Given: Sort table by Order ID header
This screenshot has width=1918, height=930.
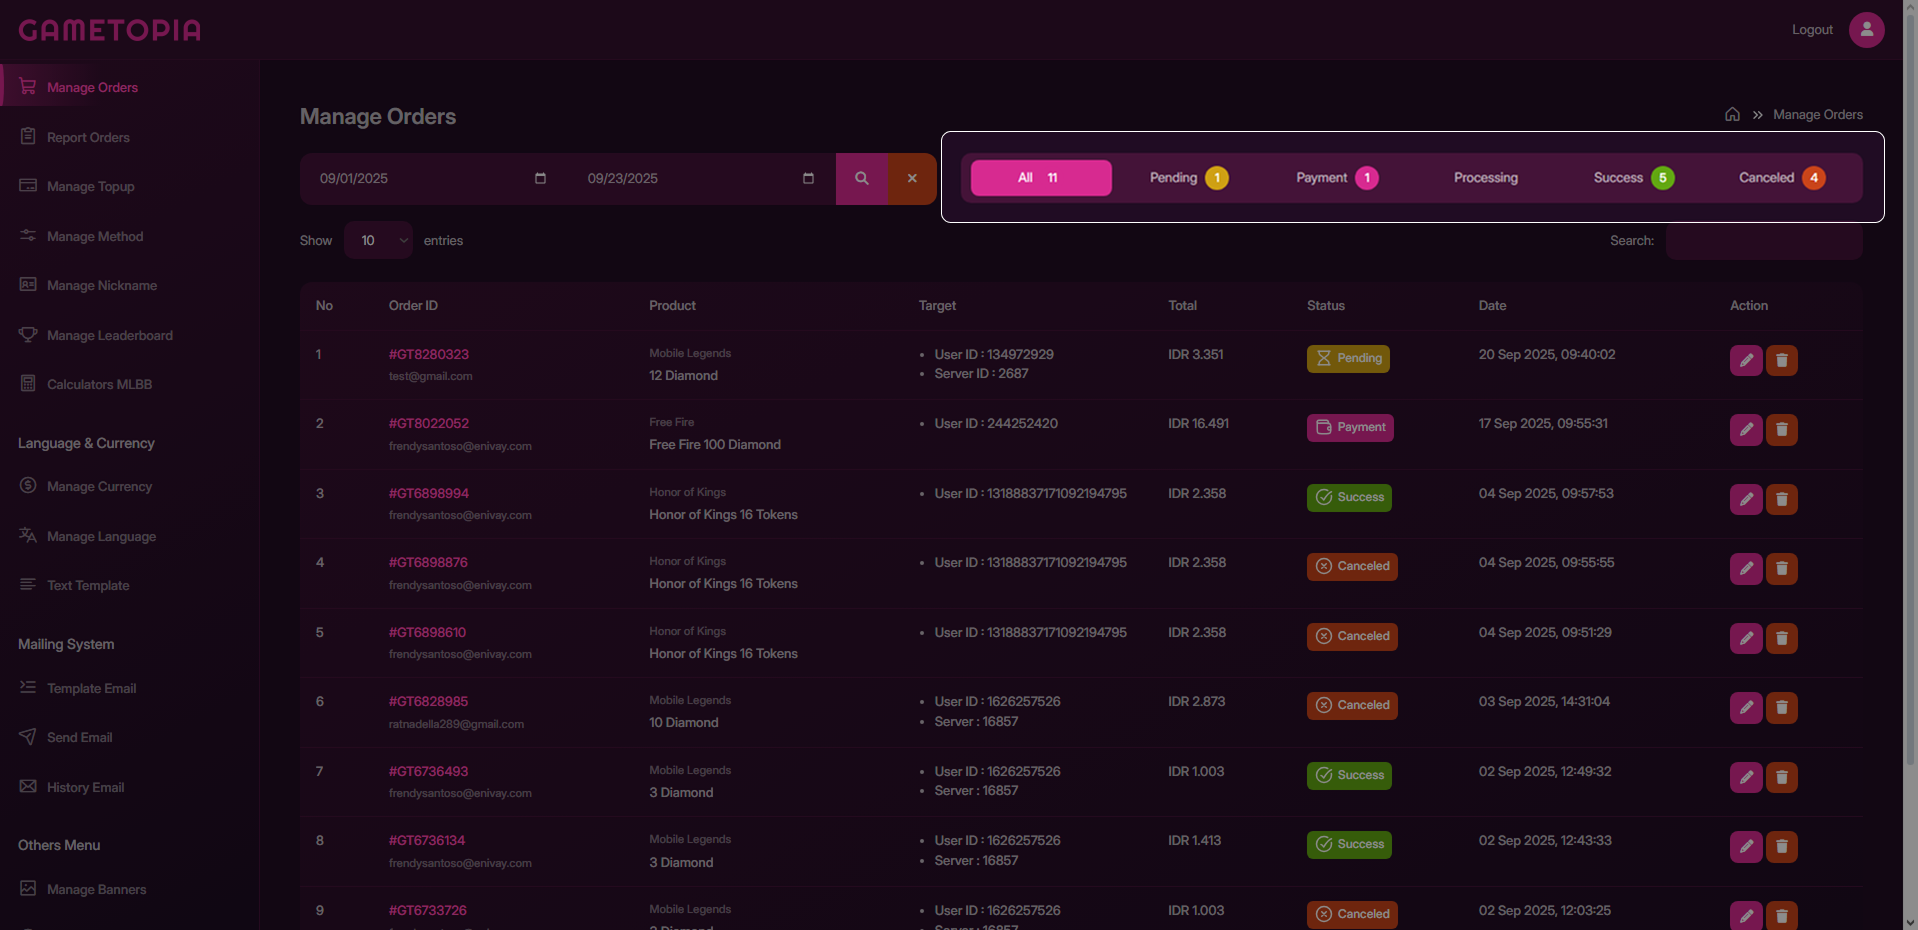Looking at the screenshot, I should click(413, 306).
